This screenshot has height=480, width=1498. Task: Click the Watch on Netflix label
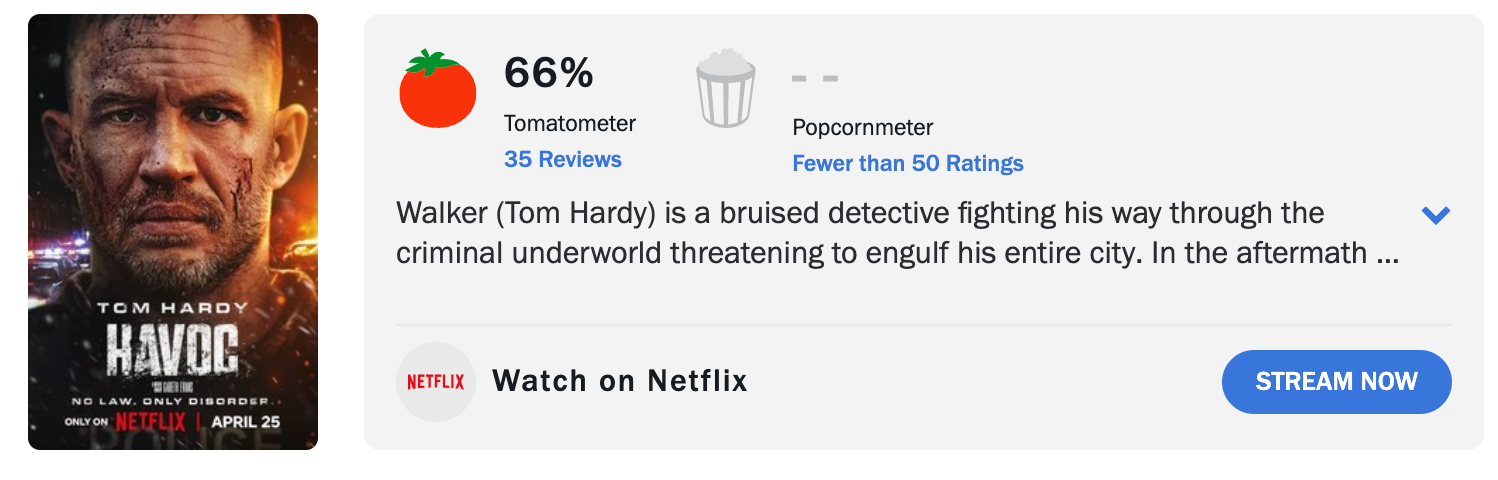[x=620, y=381]
